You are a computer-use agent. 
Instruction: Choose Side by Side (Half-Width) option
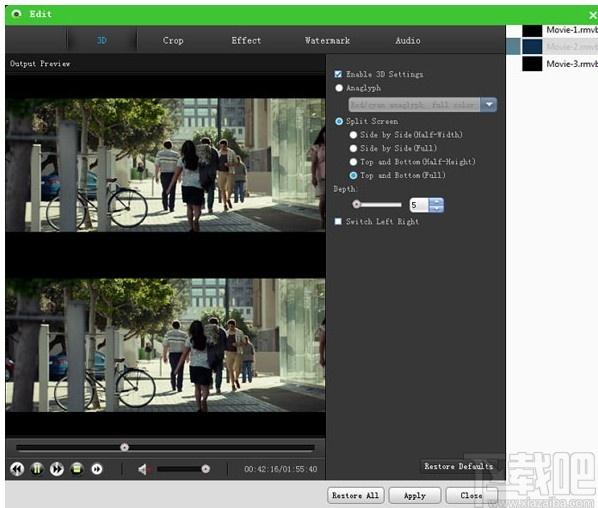coord(353,135)
